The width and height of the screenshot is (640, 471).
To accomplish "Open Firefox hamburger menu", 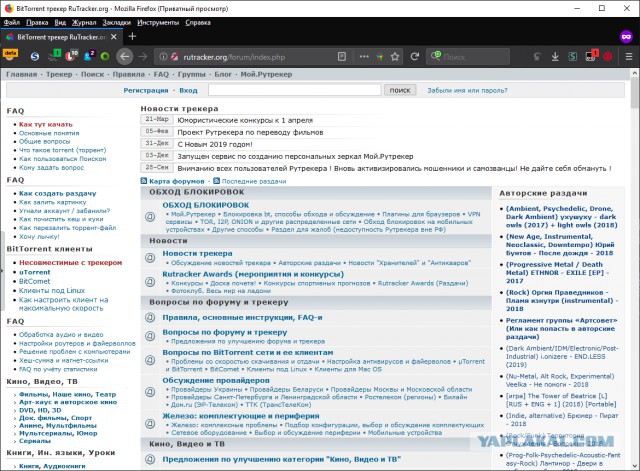I will [629, 57].
